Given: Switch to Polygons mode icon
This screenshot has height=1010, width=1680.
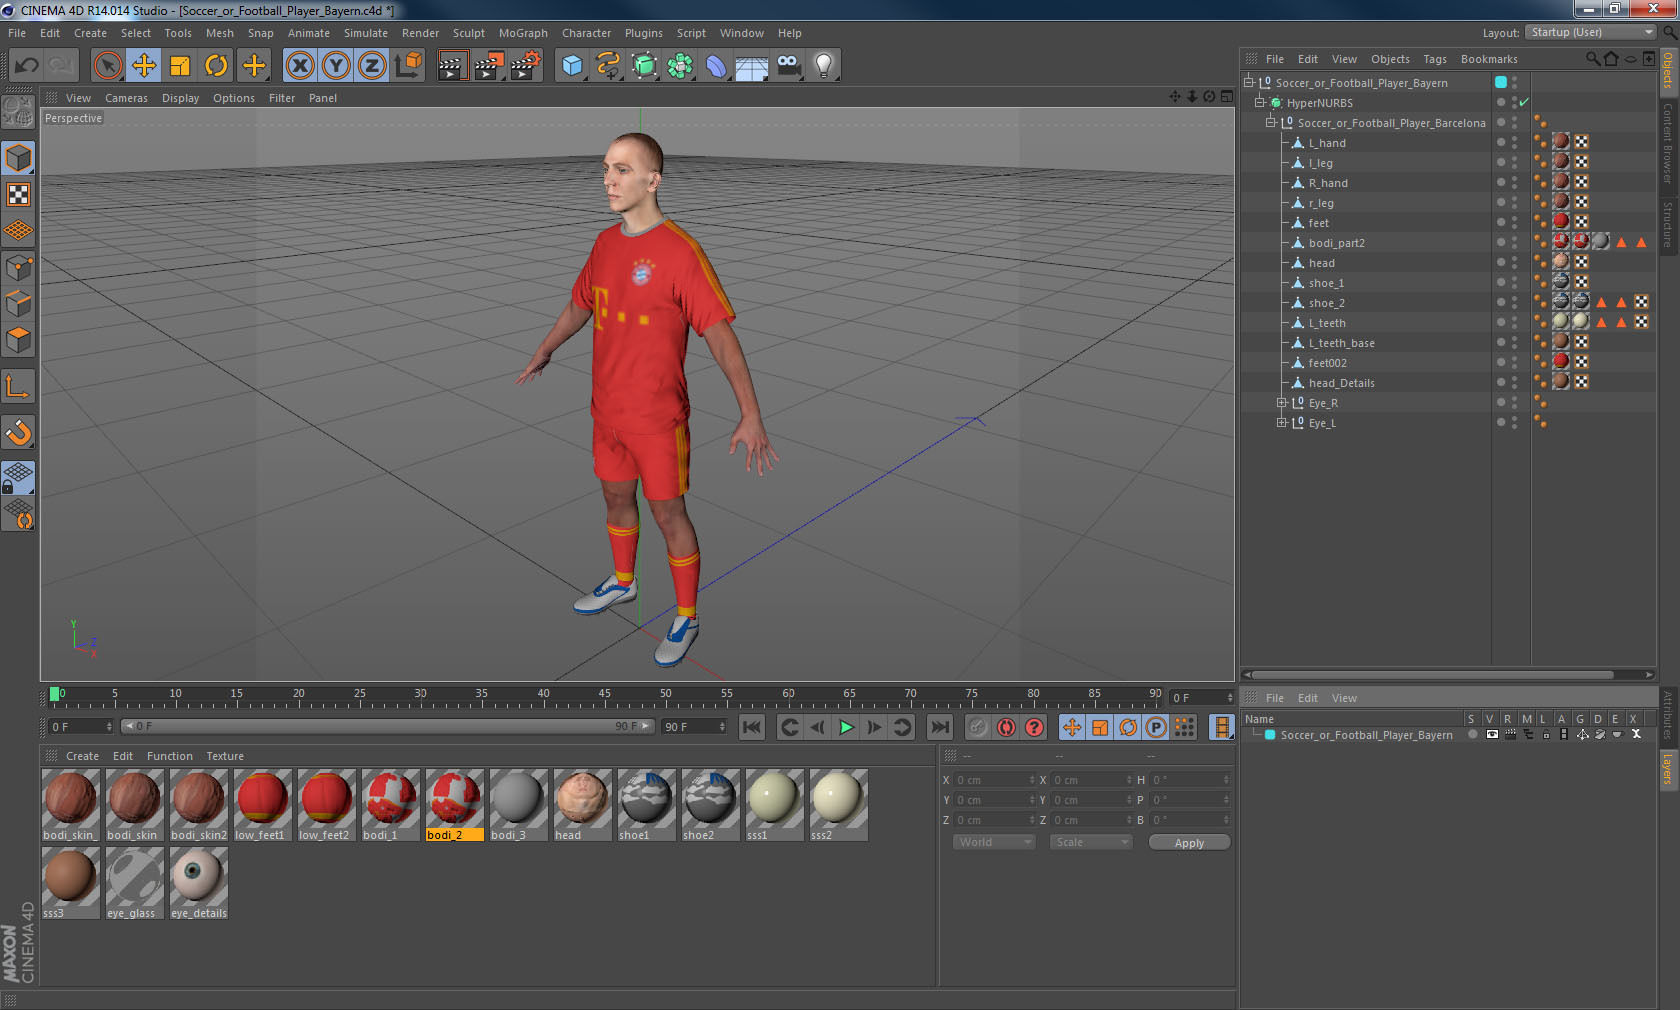Looking at the screenshot, I should (x=18, y=340).
